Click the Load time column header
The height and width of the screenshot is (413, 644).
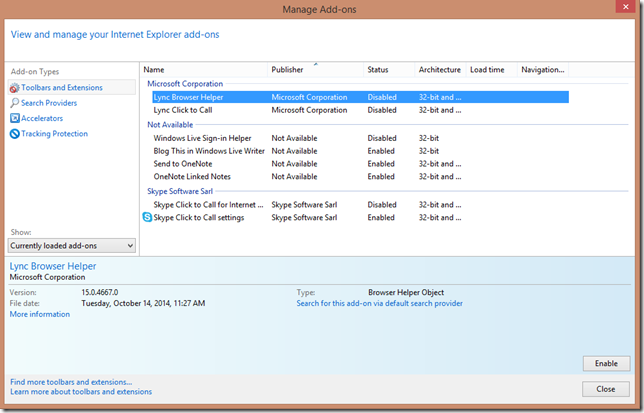tap(487, 70)
